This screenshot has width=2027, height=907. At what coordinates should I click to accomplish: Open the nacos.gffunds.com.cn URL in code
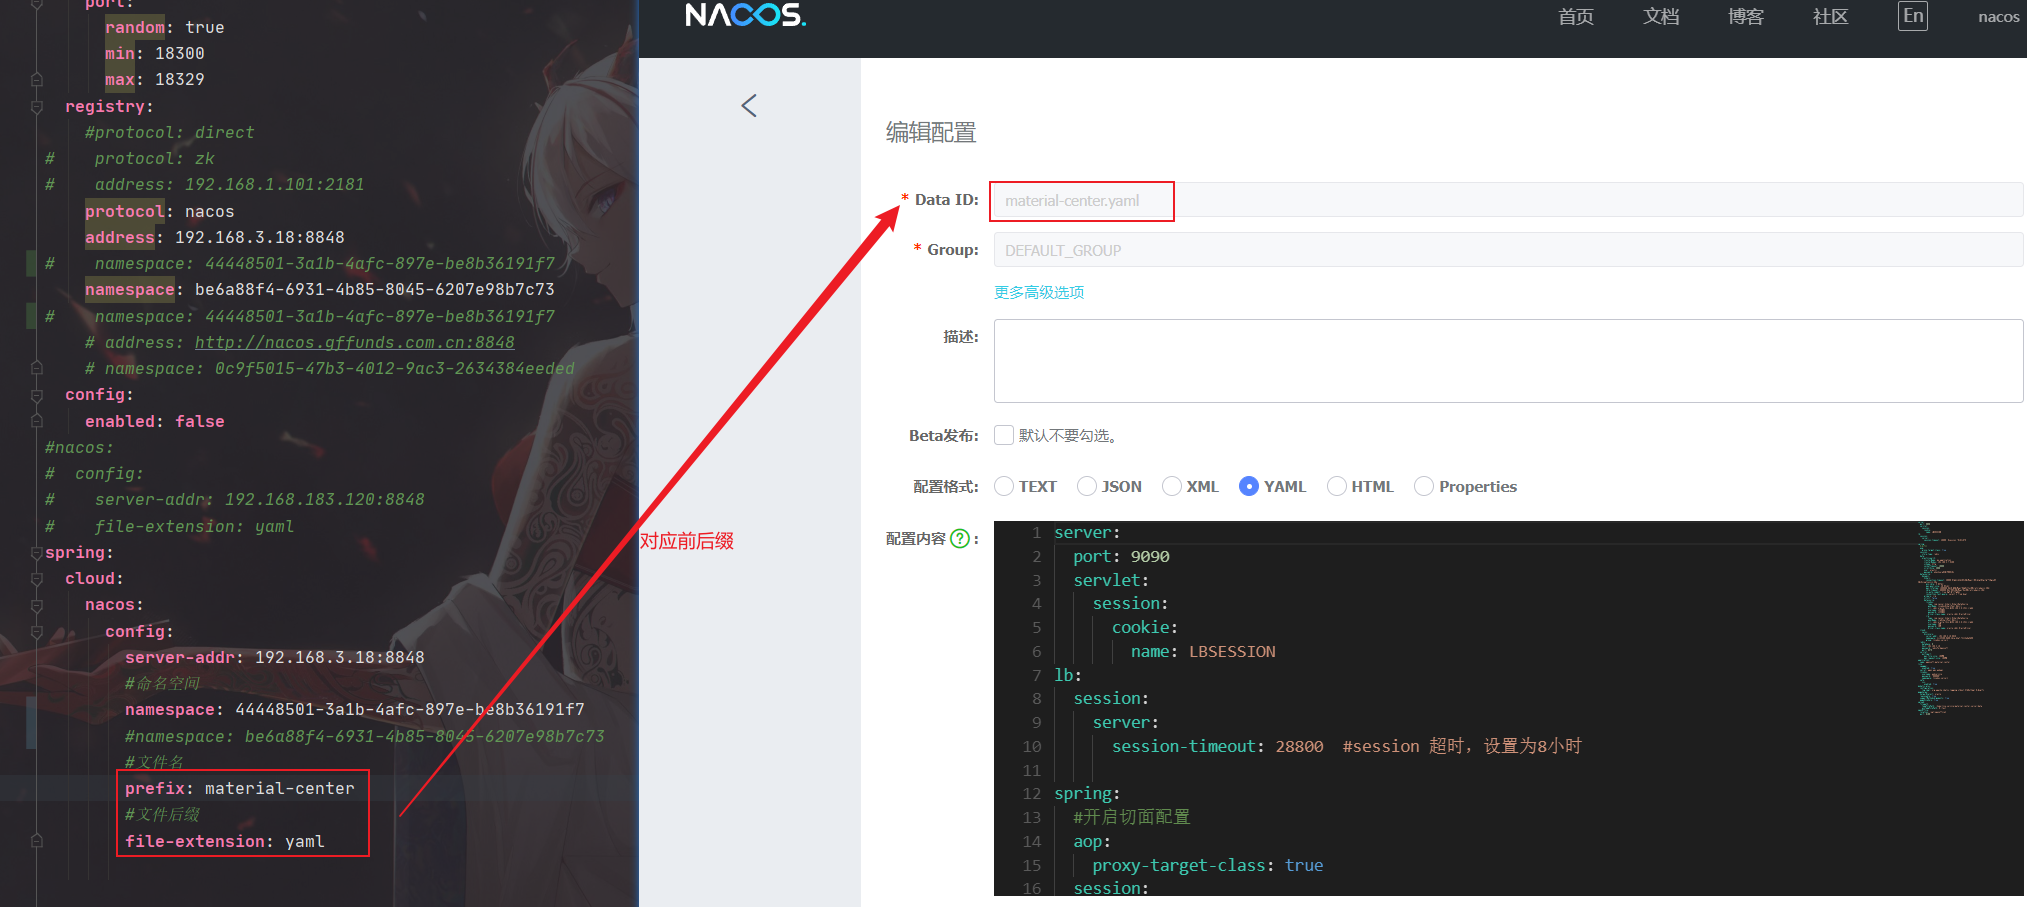point(355,343)
